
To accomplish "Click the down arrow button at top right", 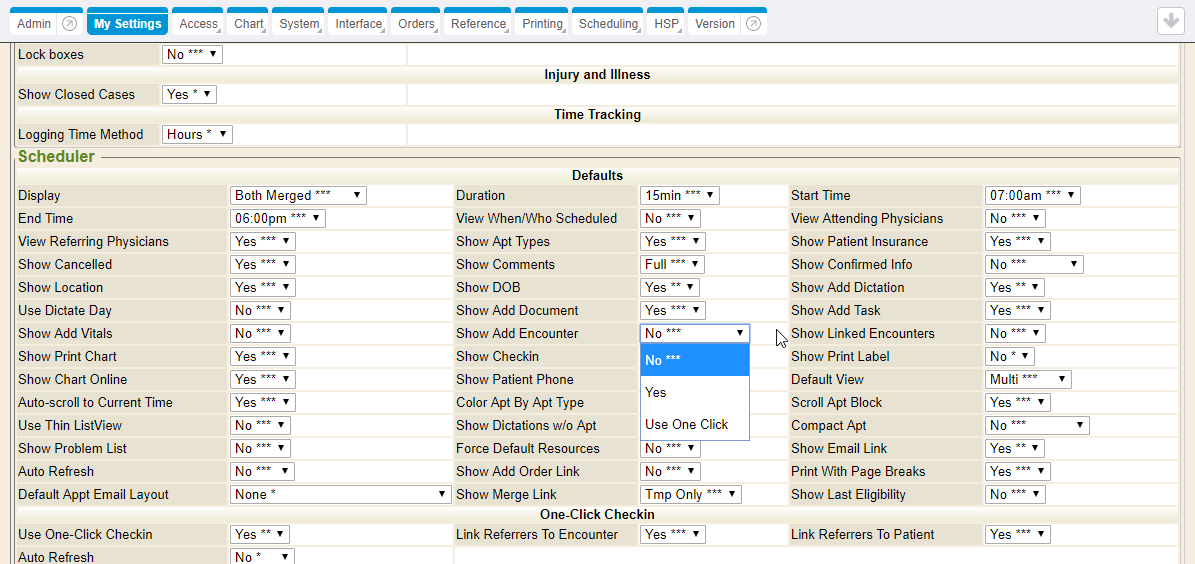I will coord(1170,21).
